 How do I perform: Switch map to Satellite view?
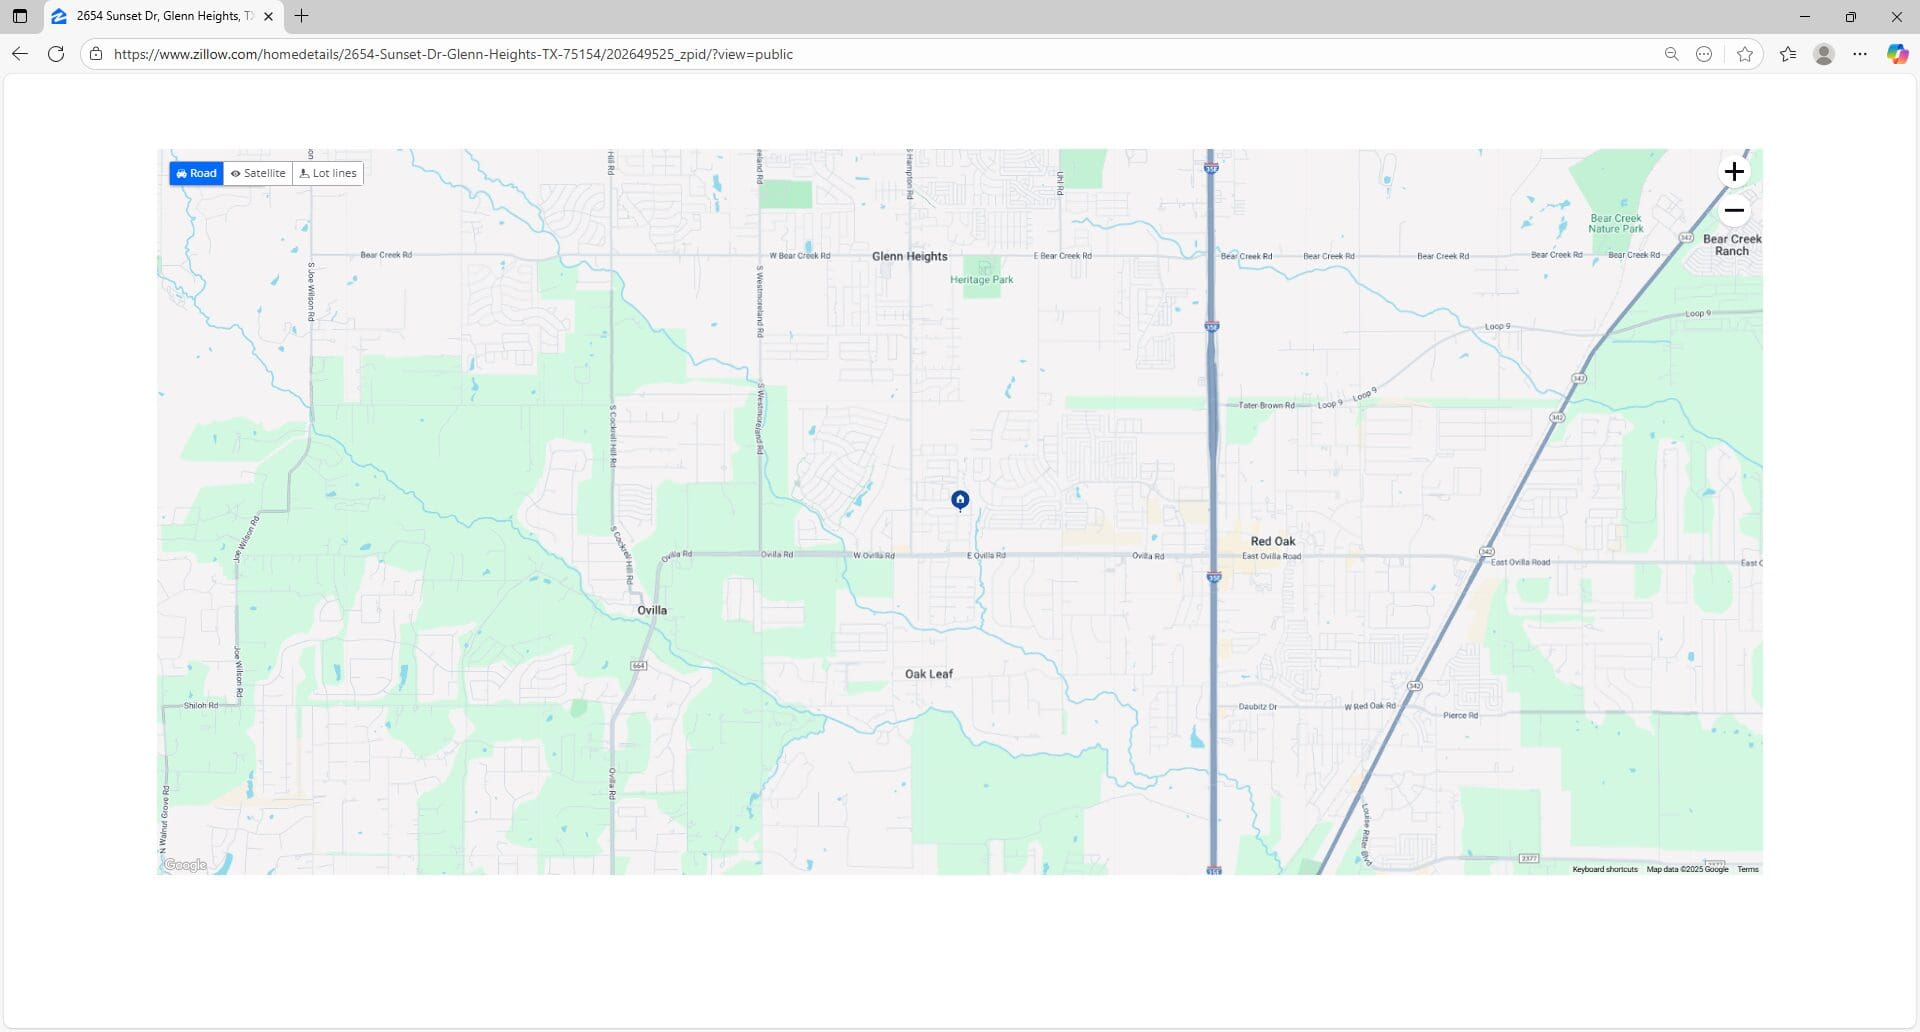click(x=258, y=173)
